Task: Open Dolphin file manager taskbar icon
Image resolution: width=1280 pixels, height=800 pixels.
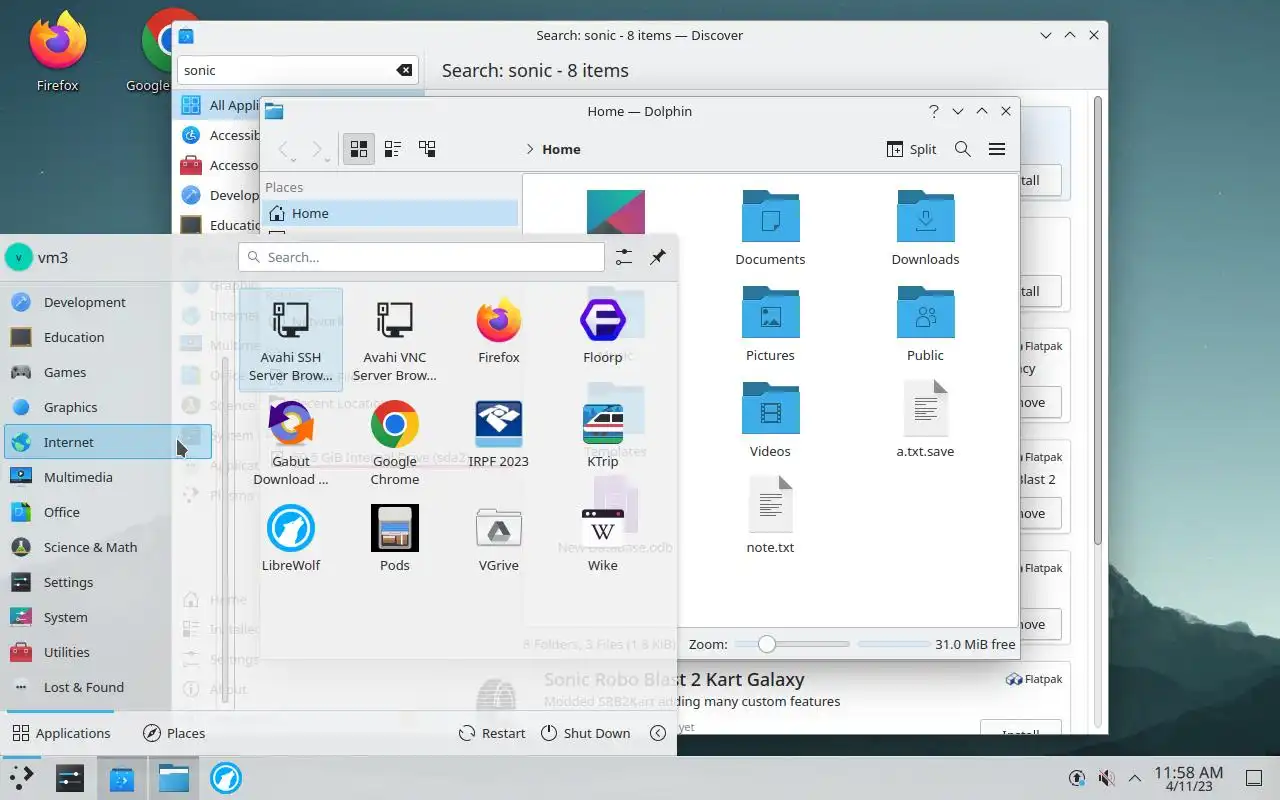Action: 174,778
